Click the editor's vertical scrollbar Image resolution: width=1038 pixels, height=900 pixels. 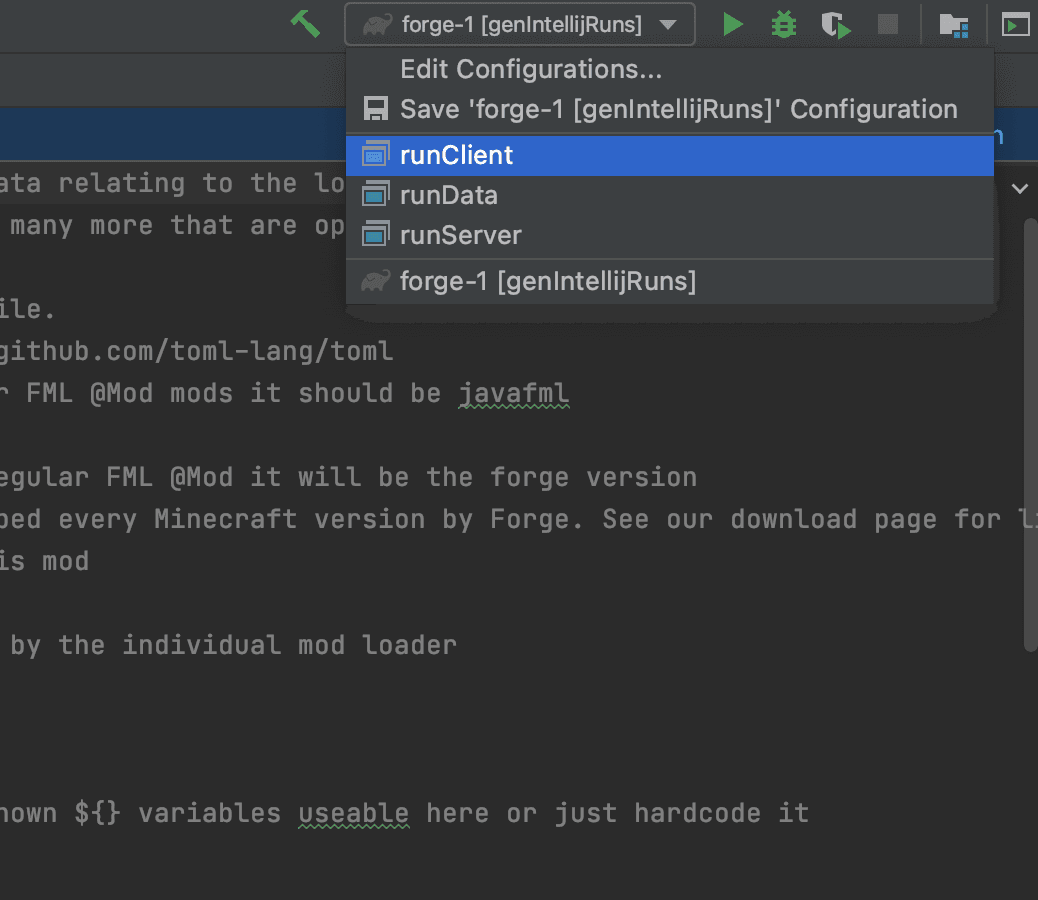(1031, 435)
